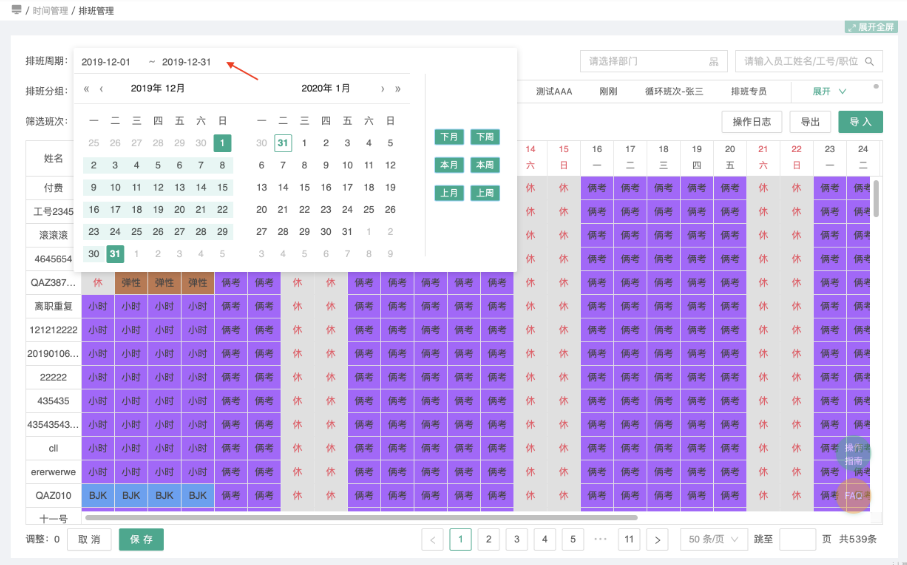This screenshot has width=907, height=565.
Task: Click the 保存 save button
Action: click(x=141, y=540)
